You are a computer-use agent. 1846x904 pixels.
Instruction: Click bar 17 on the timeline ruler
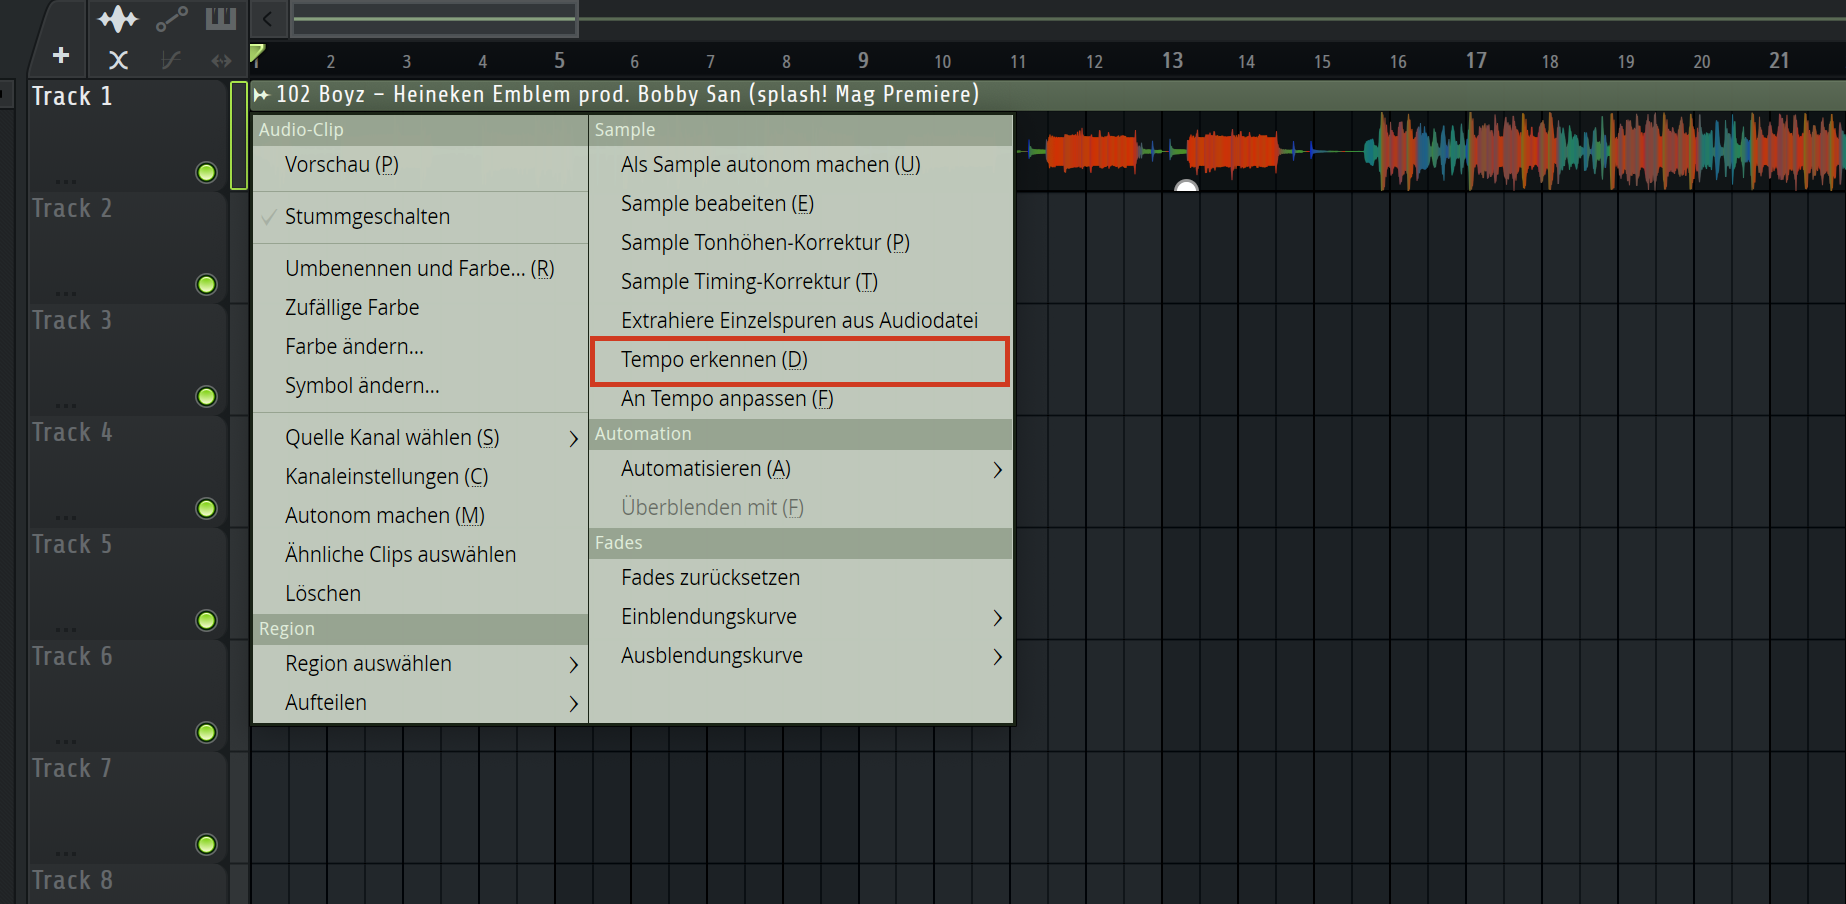pos(1476,61)
